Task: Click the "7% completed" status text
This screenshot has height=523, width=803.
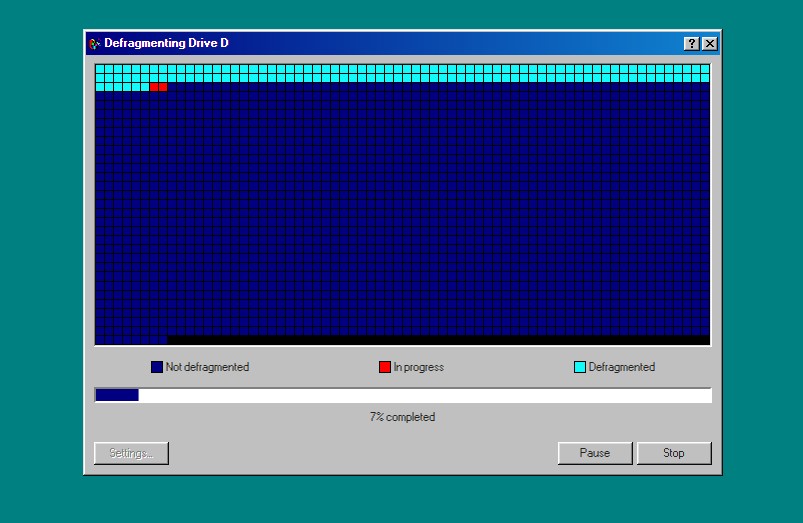Action: click(x=402, y=417)
